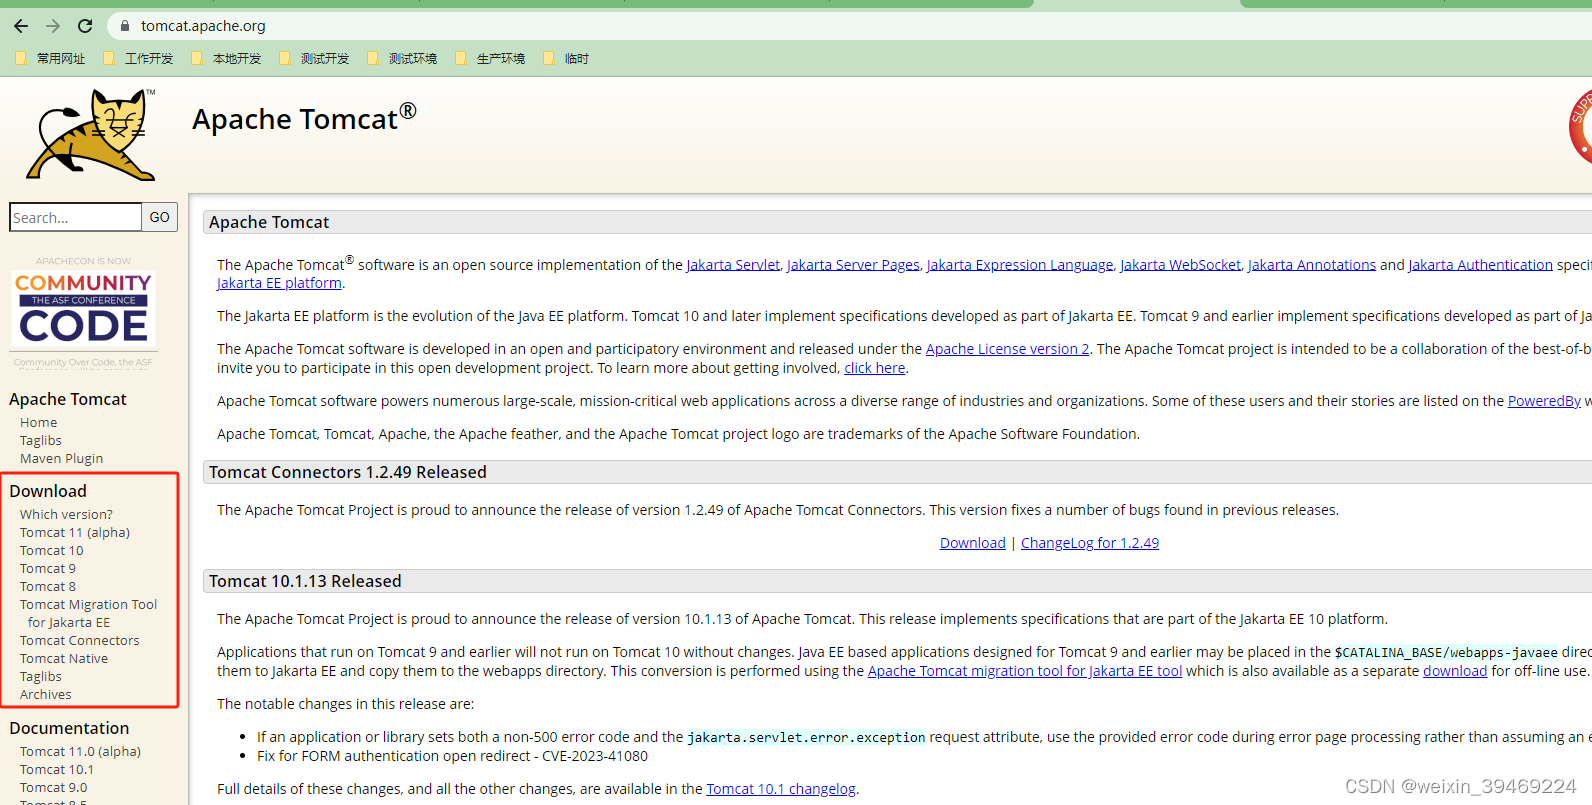The height and width of the screenshot is (805, 1592).
Task: Open the Tomcat Connectors sidebar link
Action: tap(80, 641)
